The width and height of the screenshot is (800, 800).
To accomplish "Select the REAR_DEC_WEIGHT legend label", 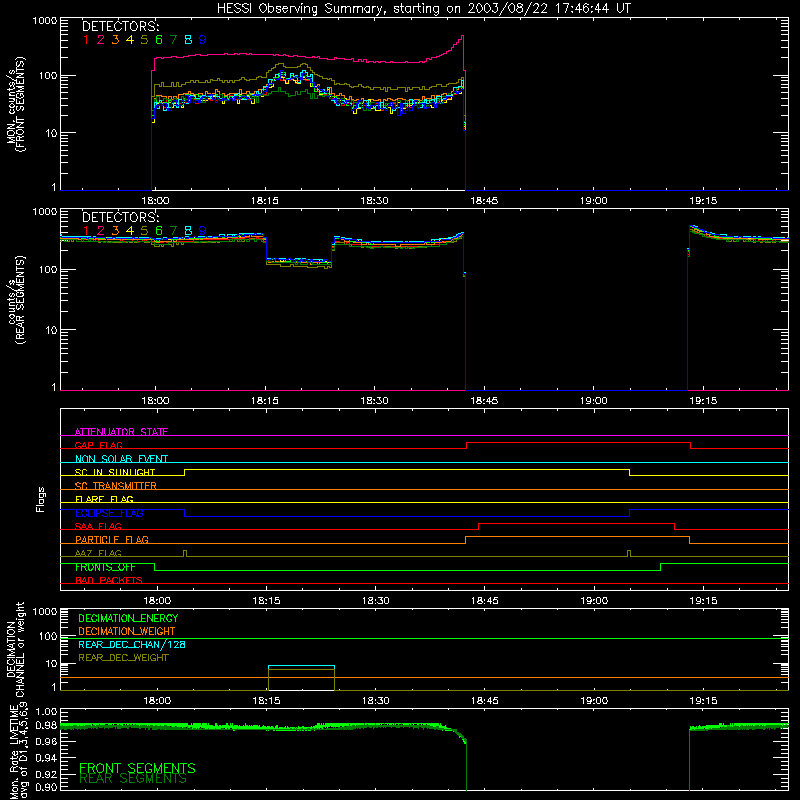I will (x=123, y=658).
